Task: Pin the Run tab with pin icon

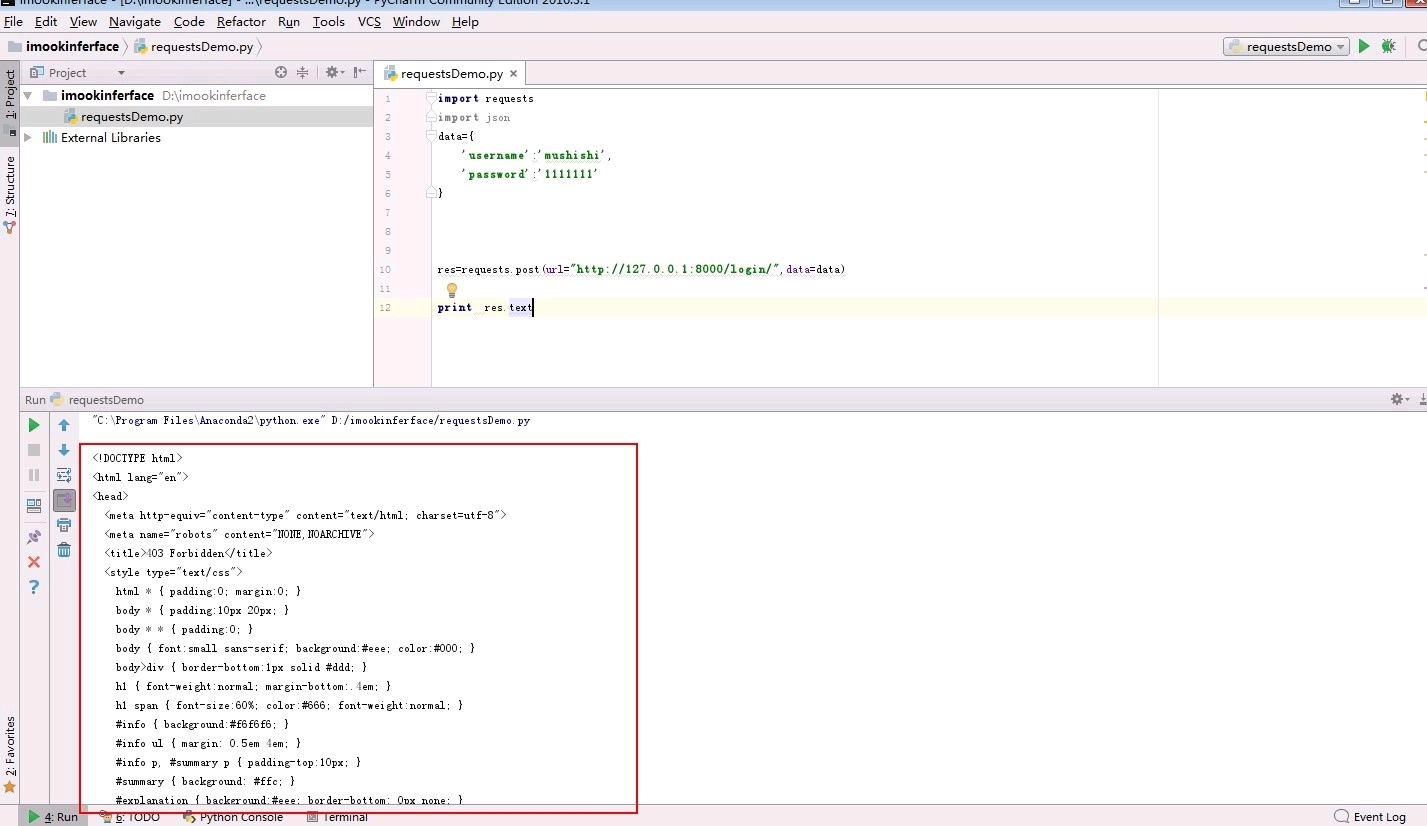Action: coord(34,537)
